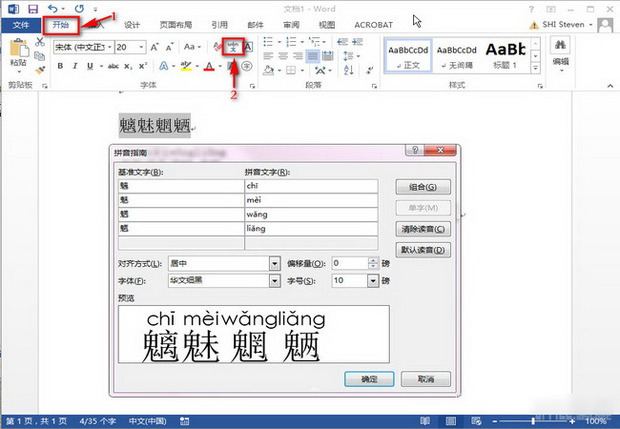
Task: Align paragraph right
Action: [298, 56]
